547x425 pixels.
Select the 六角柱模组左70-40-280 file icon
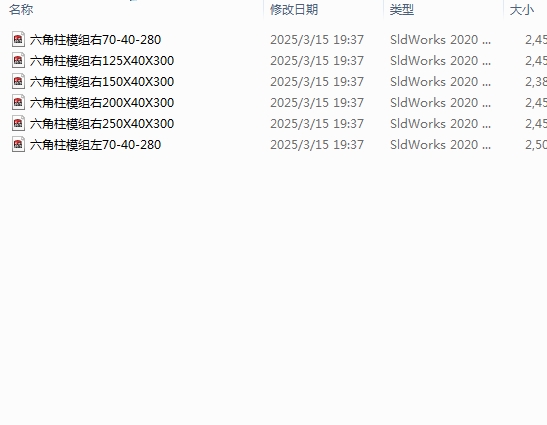pos(18,144)
